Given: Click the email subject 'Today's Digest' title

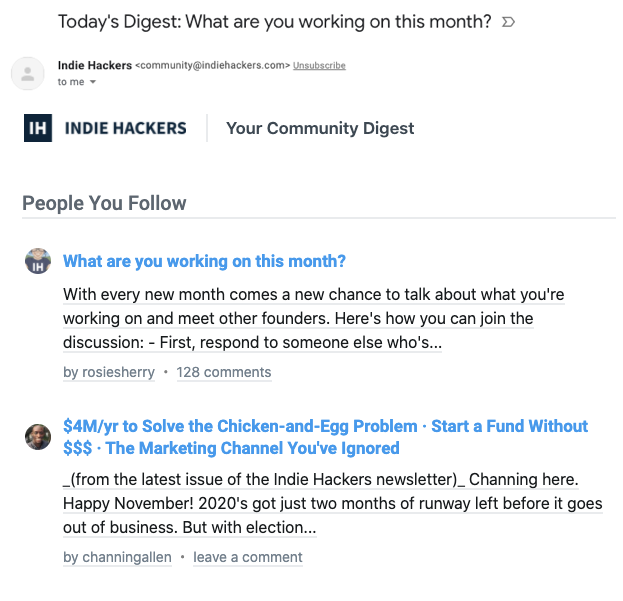Looking at the screenshot, I should (275, 22).
